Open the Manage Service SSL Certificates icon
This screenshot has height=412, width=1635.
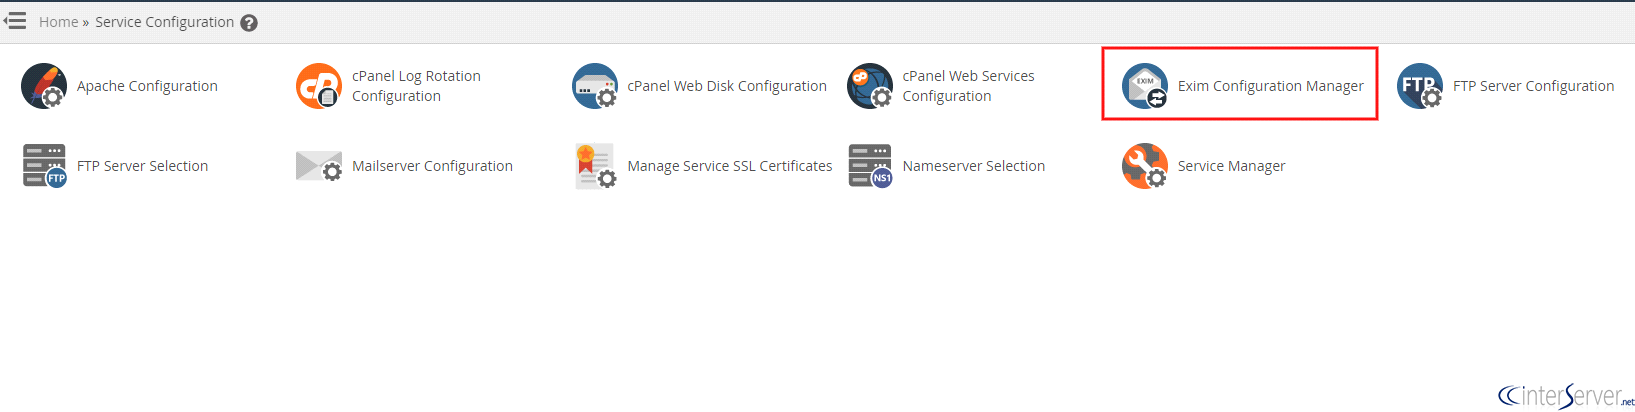click(x=595, y=166)
